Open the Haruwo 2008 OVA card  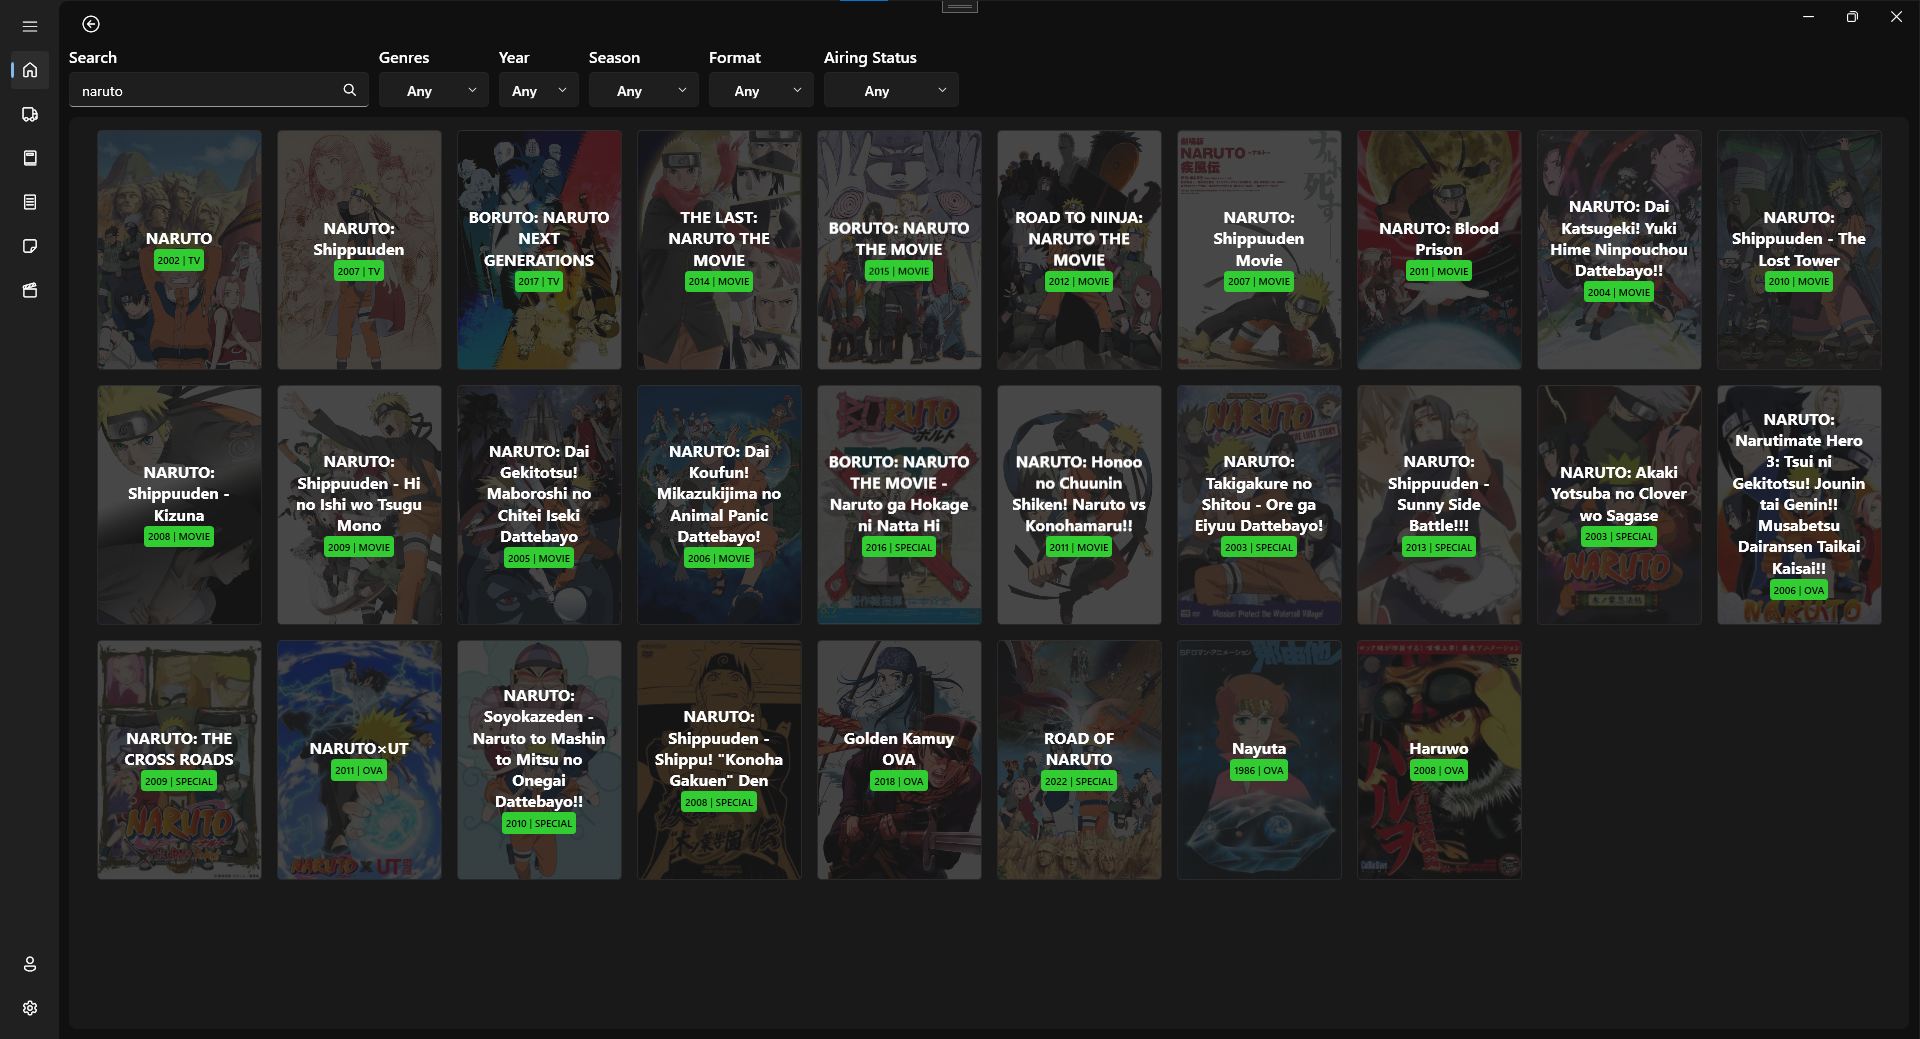1439,760
